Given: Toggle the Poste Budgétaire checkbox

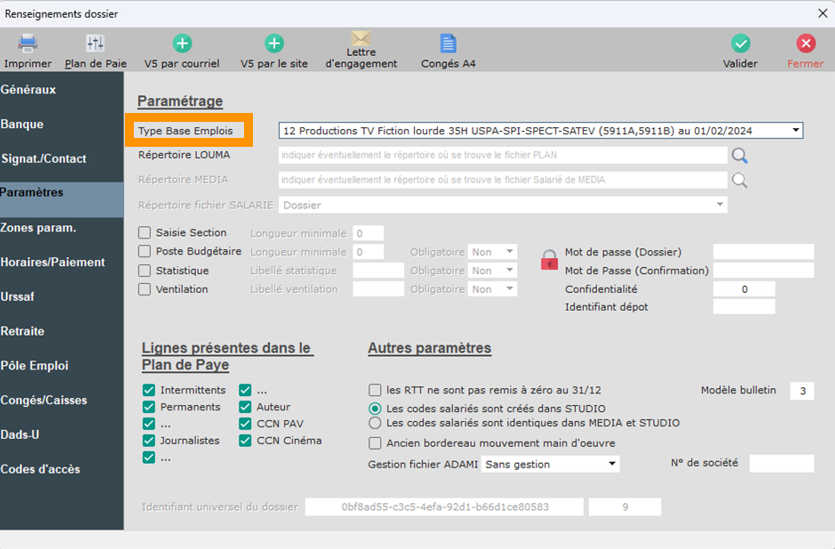Looking at the screenshot, I should click(x=144, y=251).
